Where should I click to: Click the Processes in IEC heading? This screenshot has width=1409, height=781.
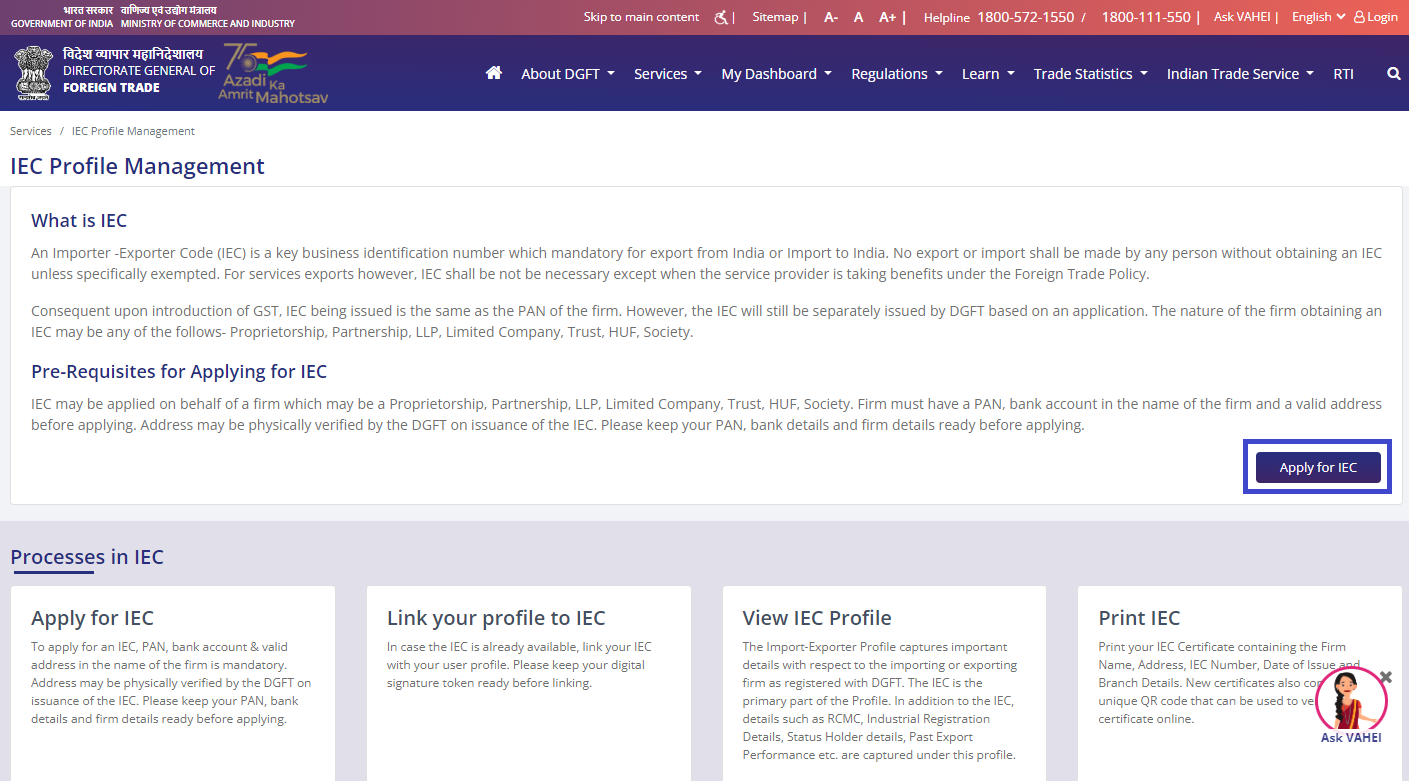pyautogui.click(x=87, y=557)
